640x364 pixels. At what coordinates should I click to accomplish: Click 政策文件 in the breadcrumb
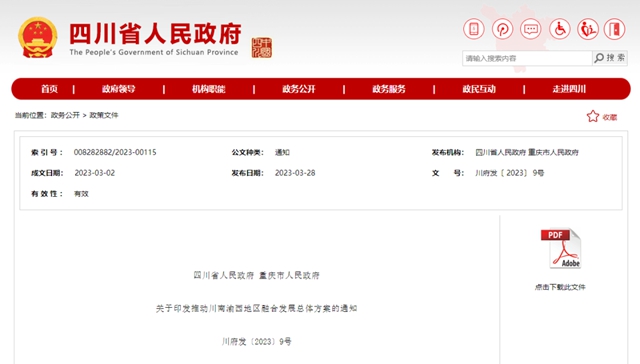click(x=104, y=115)
